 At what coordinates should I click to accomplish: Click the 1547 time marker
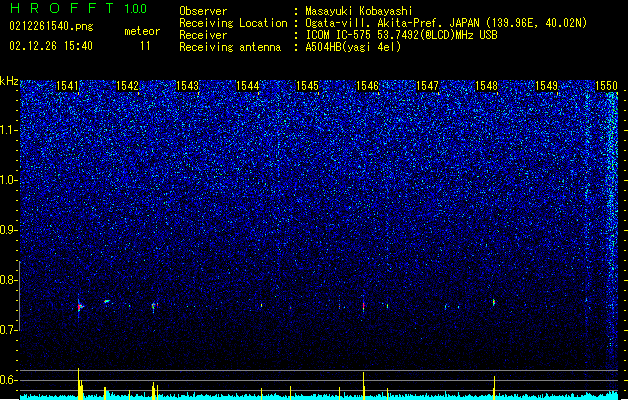point(427,86)
